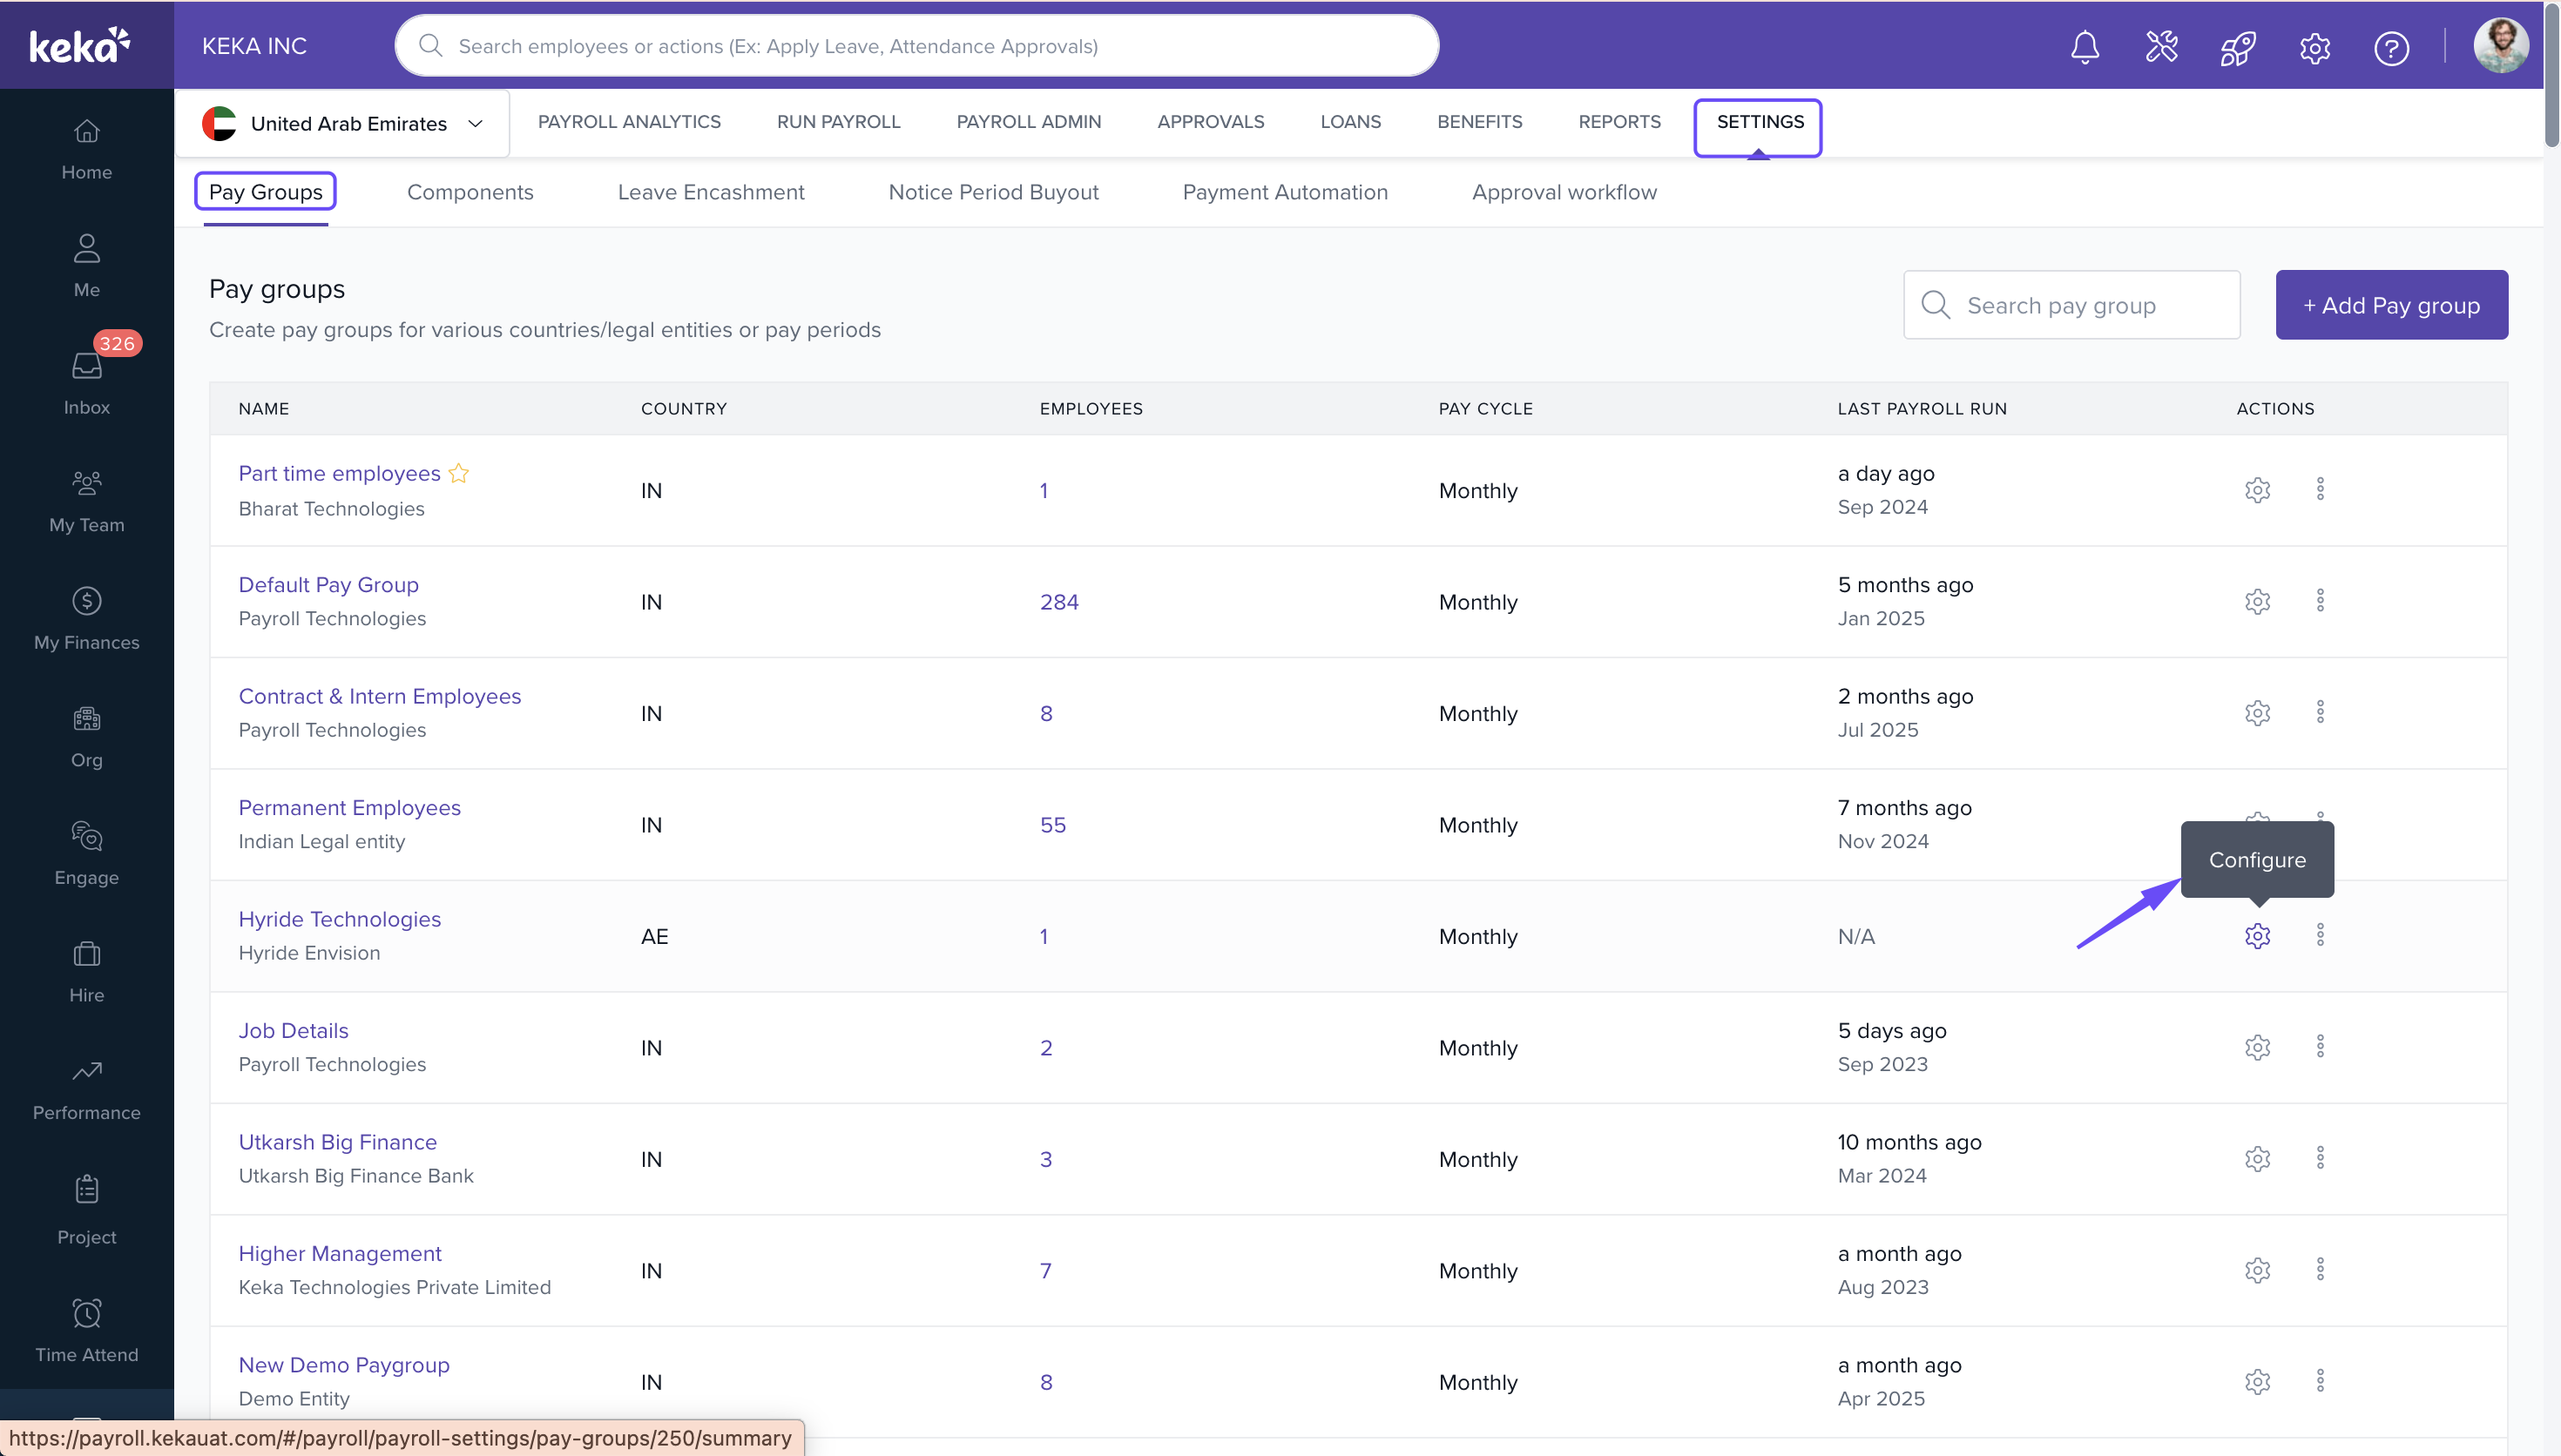Open the help question mark icon

[2391, 47]
